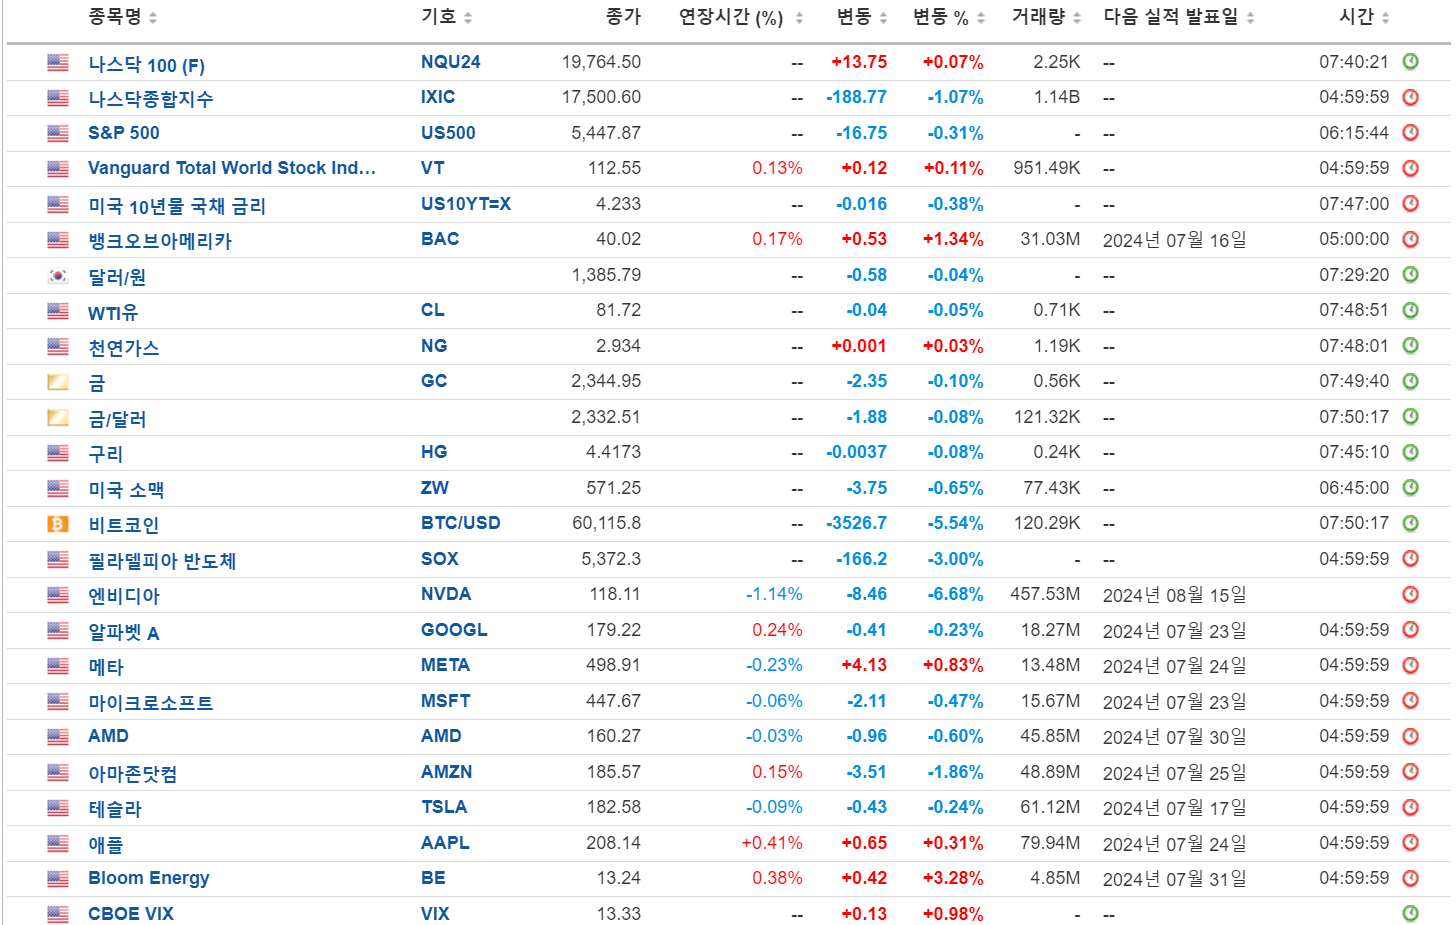Viewport: 1456px width, 925px height.
Task: Click the US flag icon beside 애플
Action: [x=58, y=844]
